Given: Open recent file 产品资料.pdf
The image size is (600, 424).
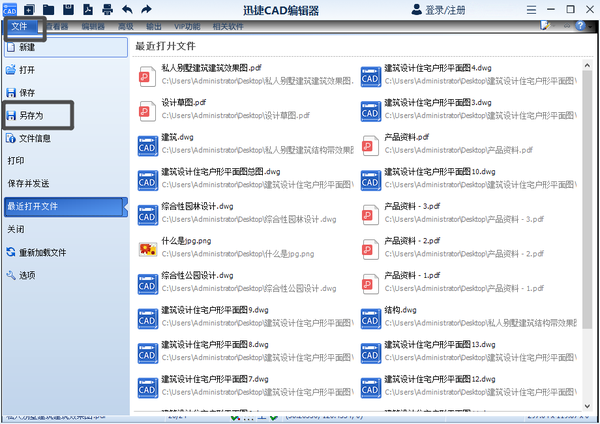Looking at the screenshot, I should (469, 144).
